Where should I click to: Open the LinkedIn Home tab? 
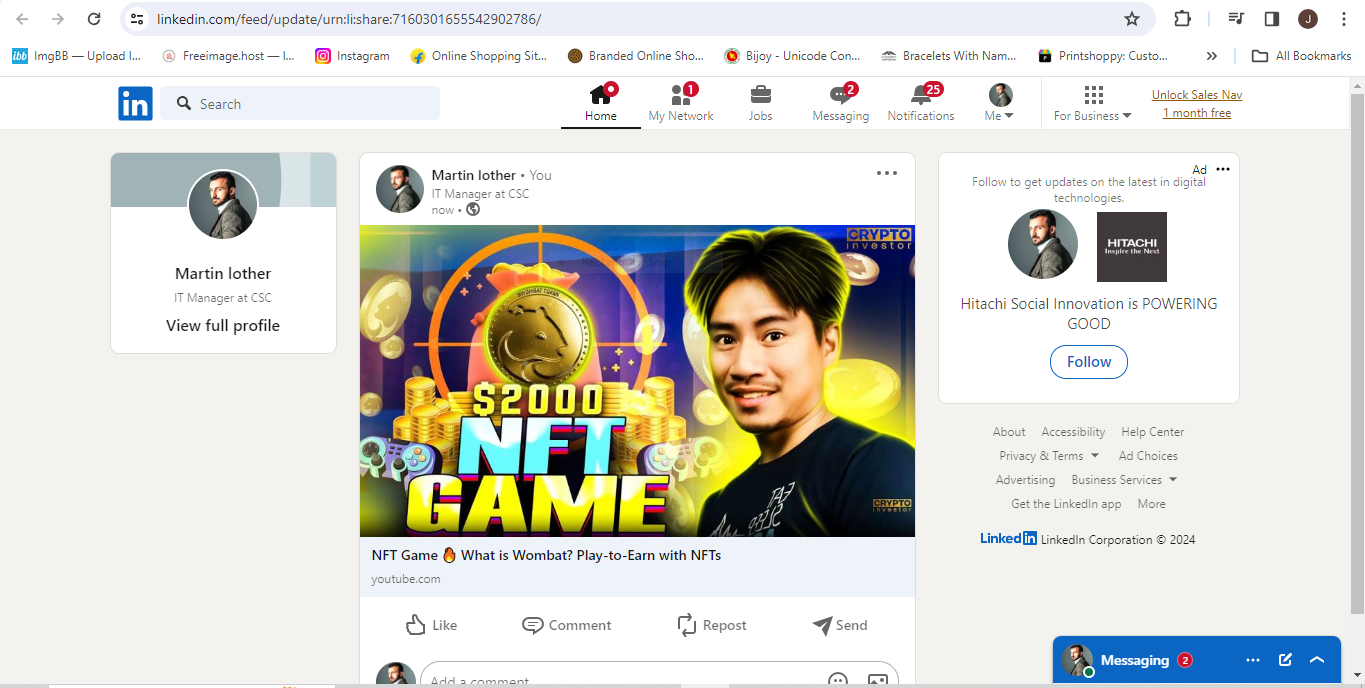[600, 104]
